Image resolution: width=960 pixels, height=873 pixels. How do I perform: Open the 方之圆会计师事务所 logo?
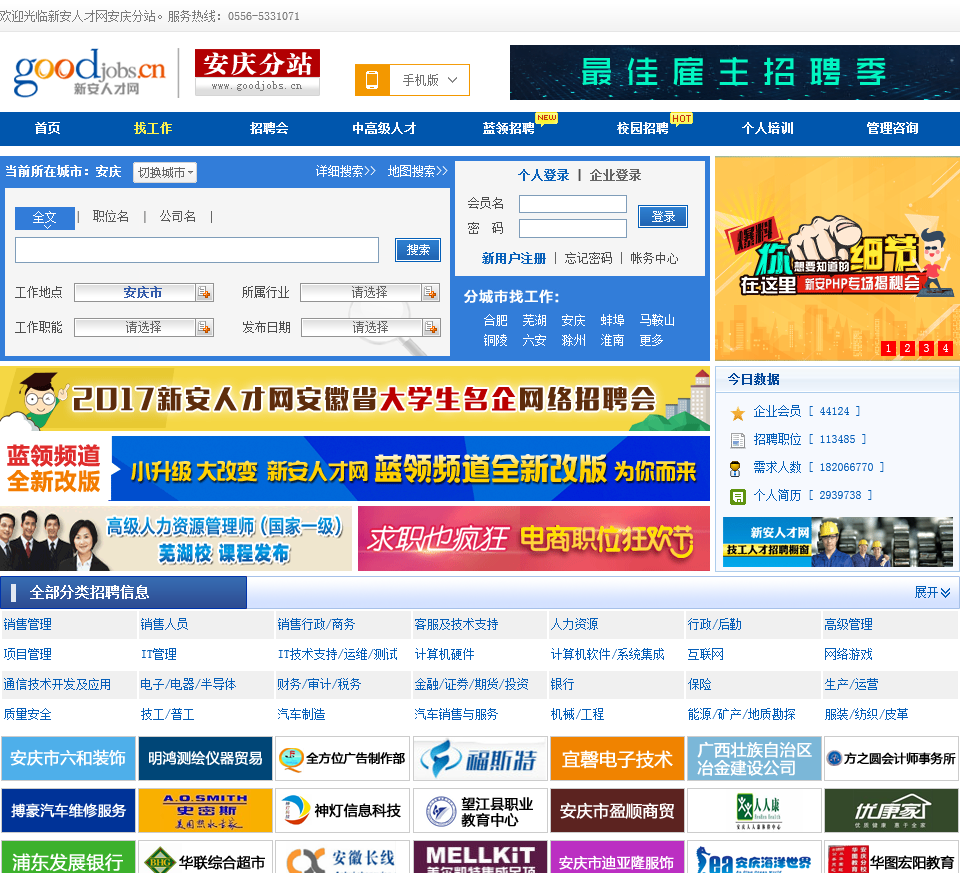tap(891, 759)
